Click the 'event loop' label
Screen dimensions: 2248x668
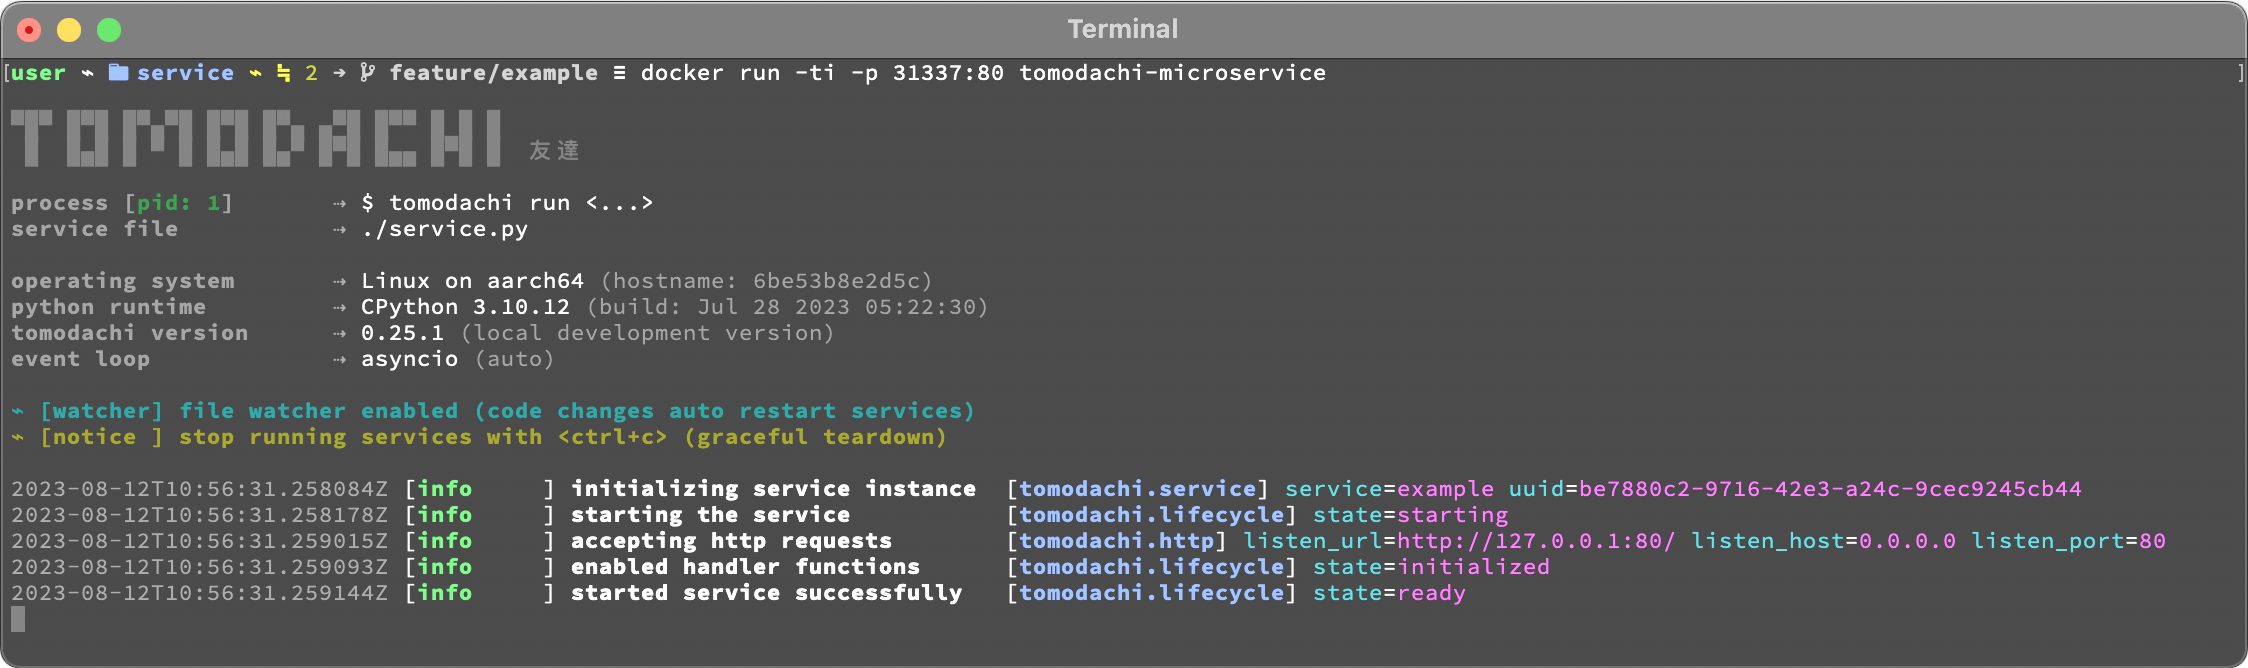pos(80,359)
